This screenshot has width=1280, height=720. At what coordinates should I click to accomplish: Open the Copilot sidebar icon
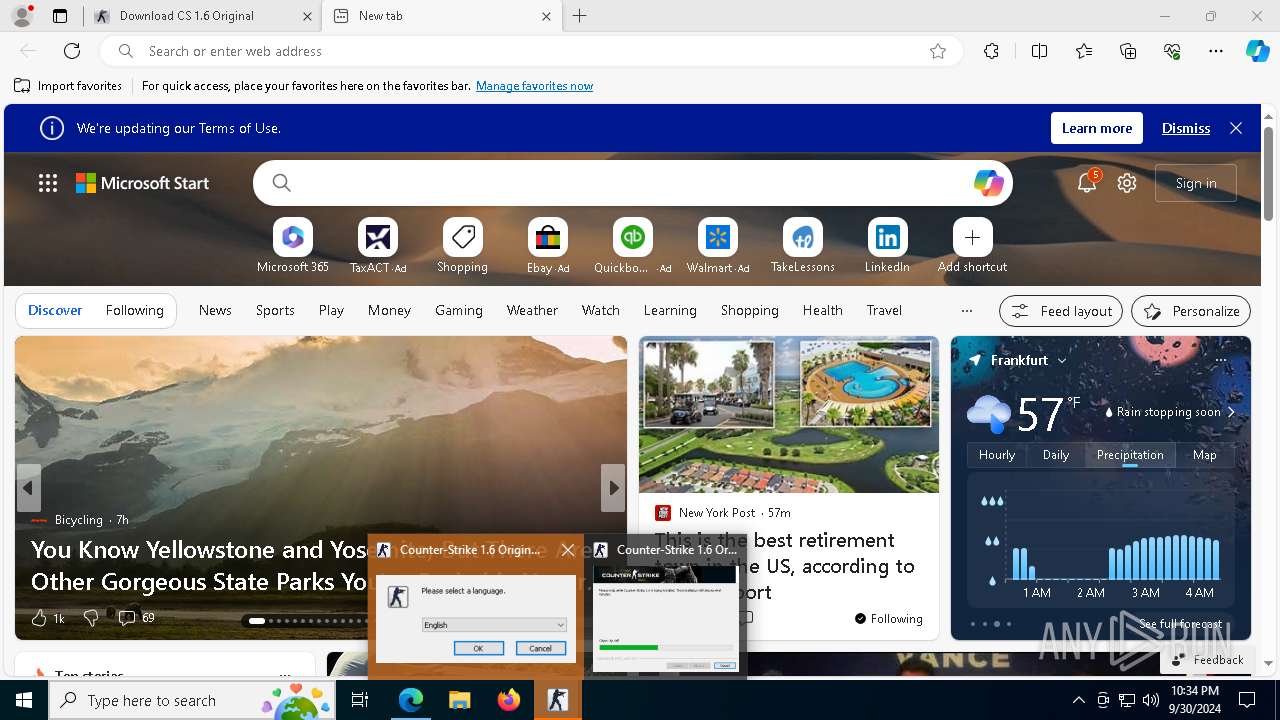(x=1257, y=51)
